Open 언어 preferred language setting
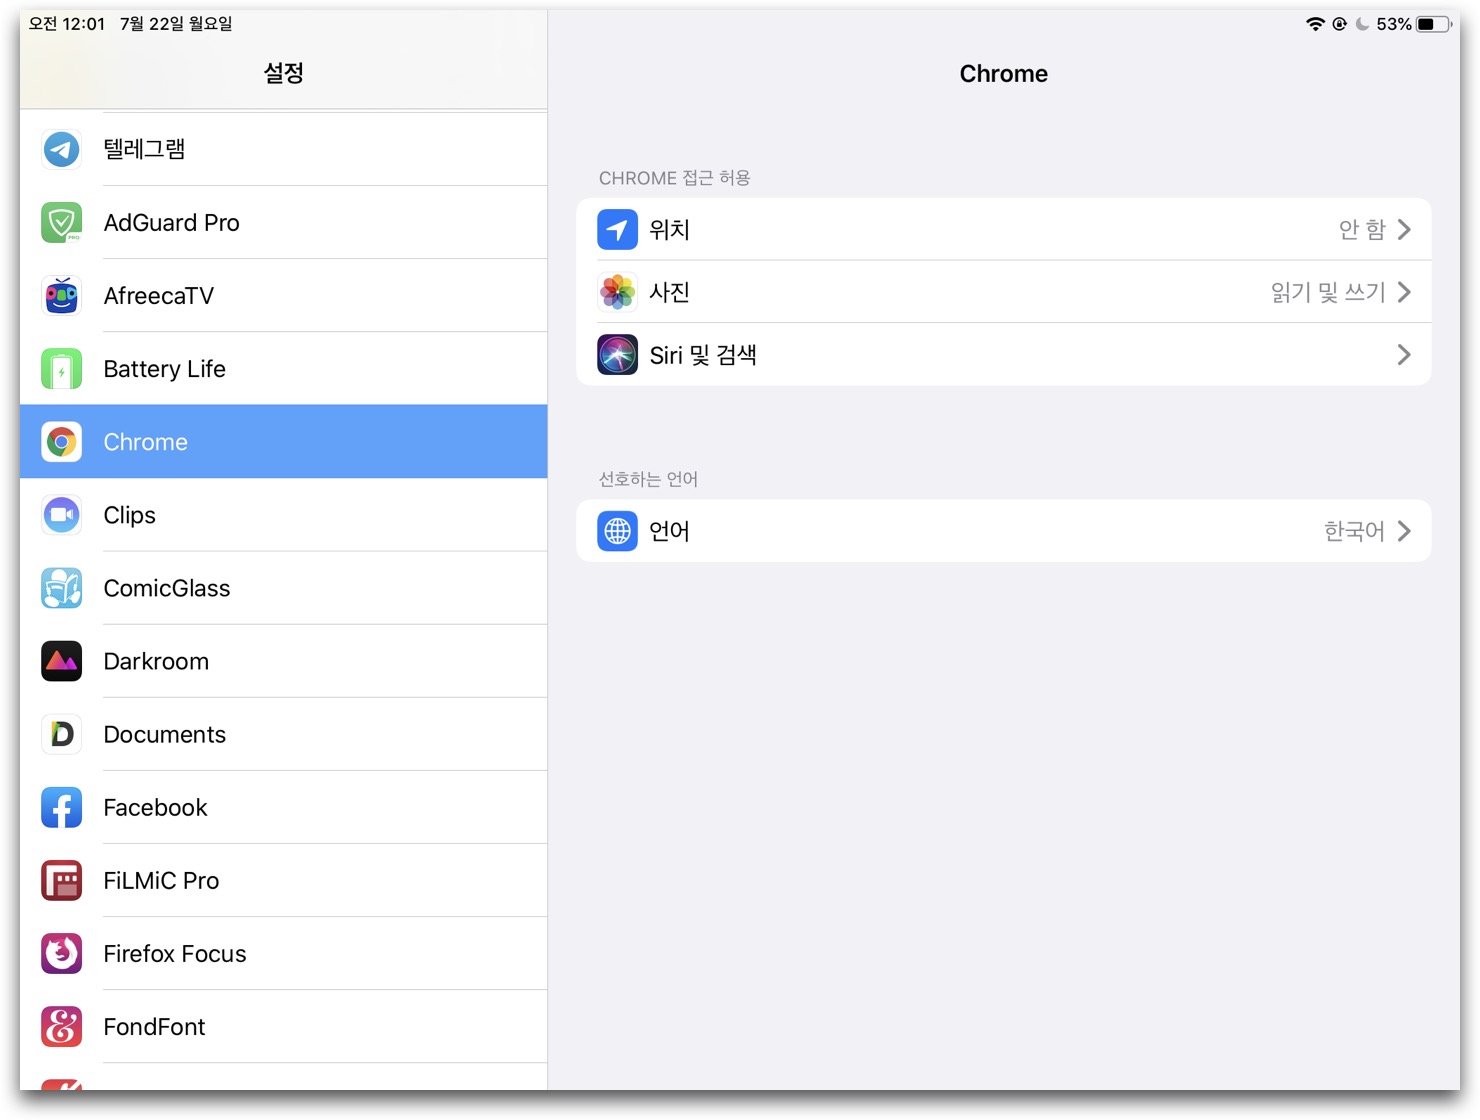 pos(1004,531)
